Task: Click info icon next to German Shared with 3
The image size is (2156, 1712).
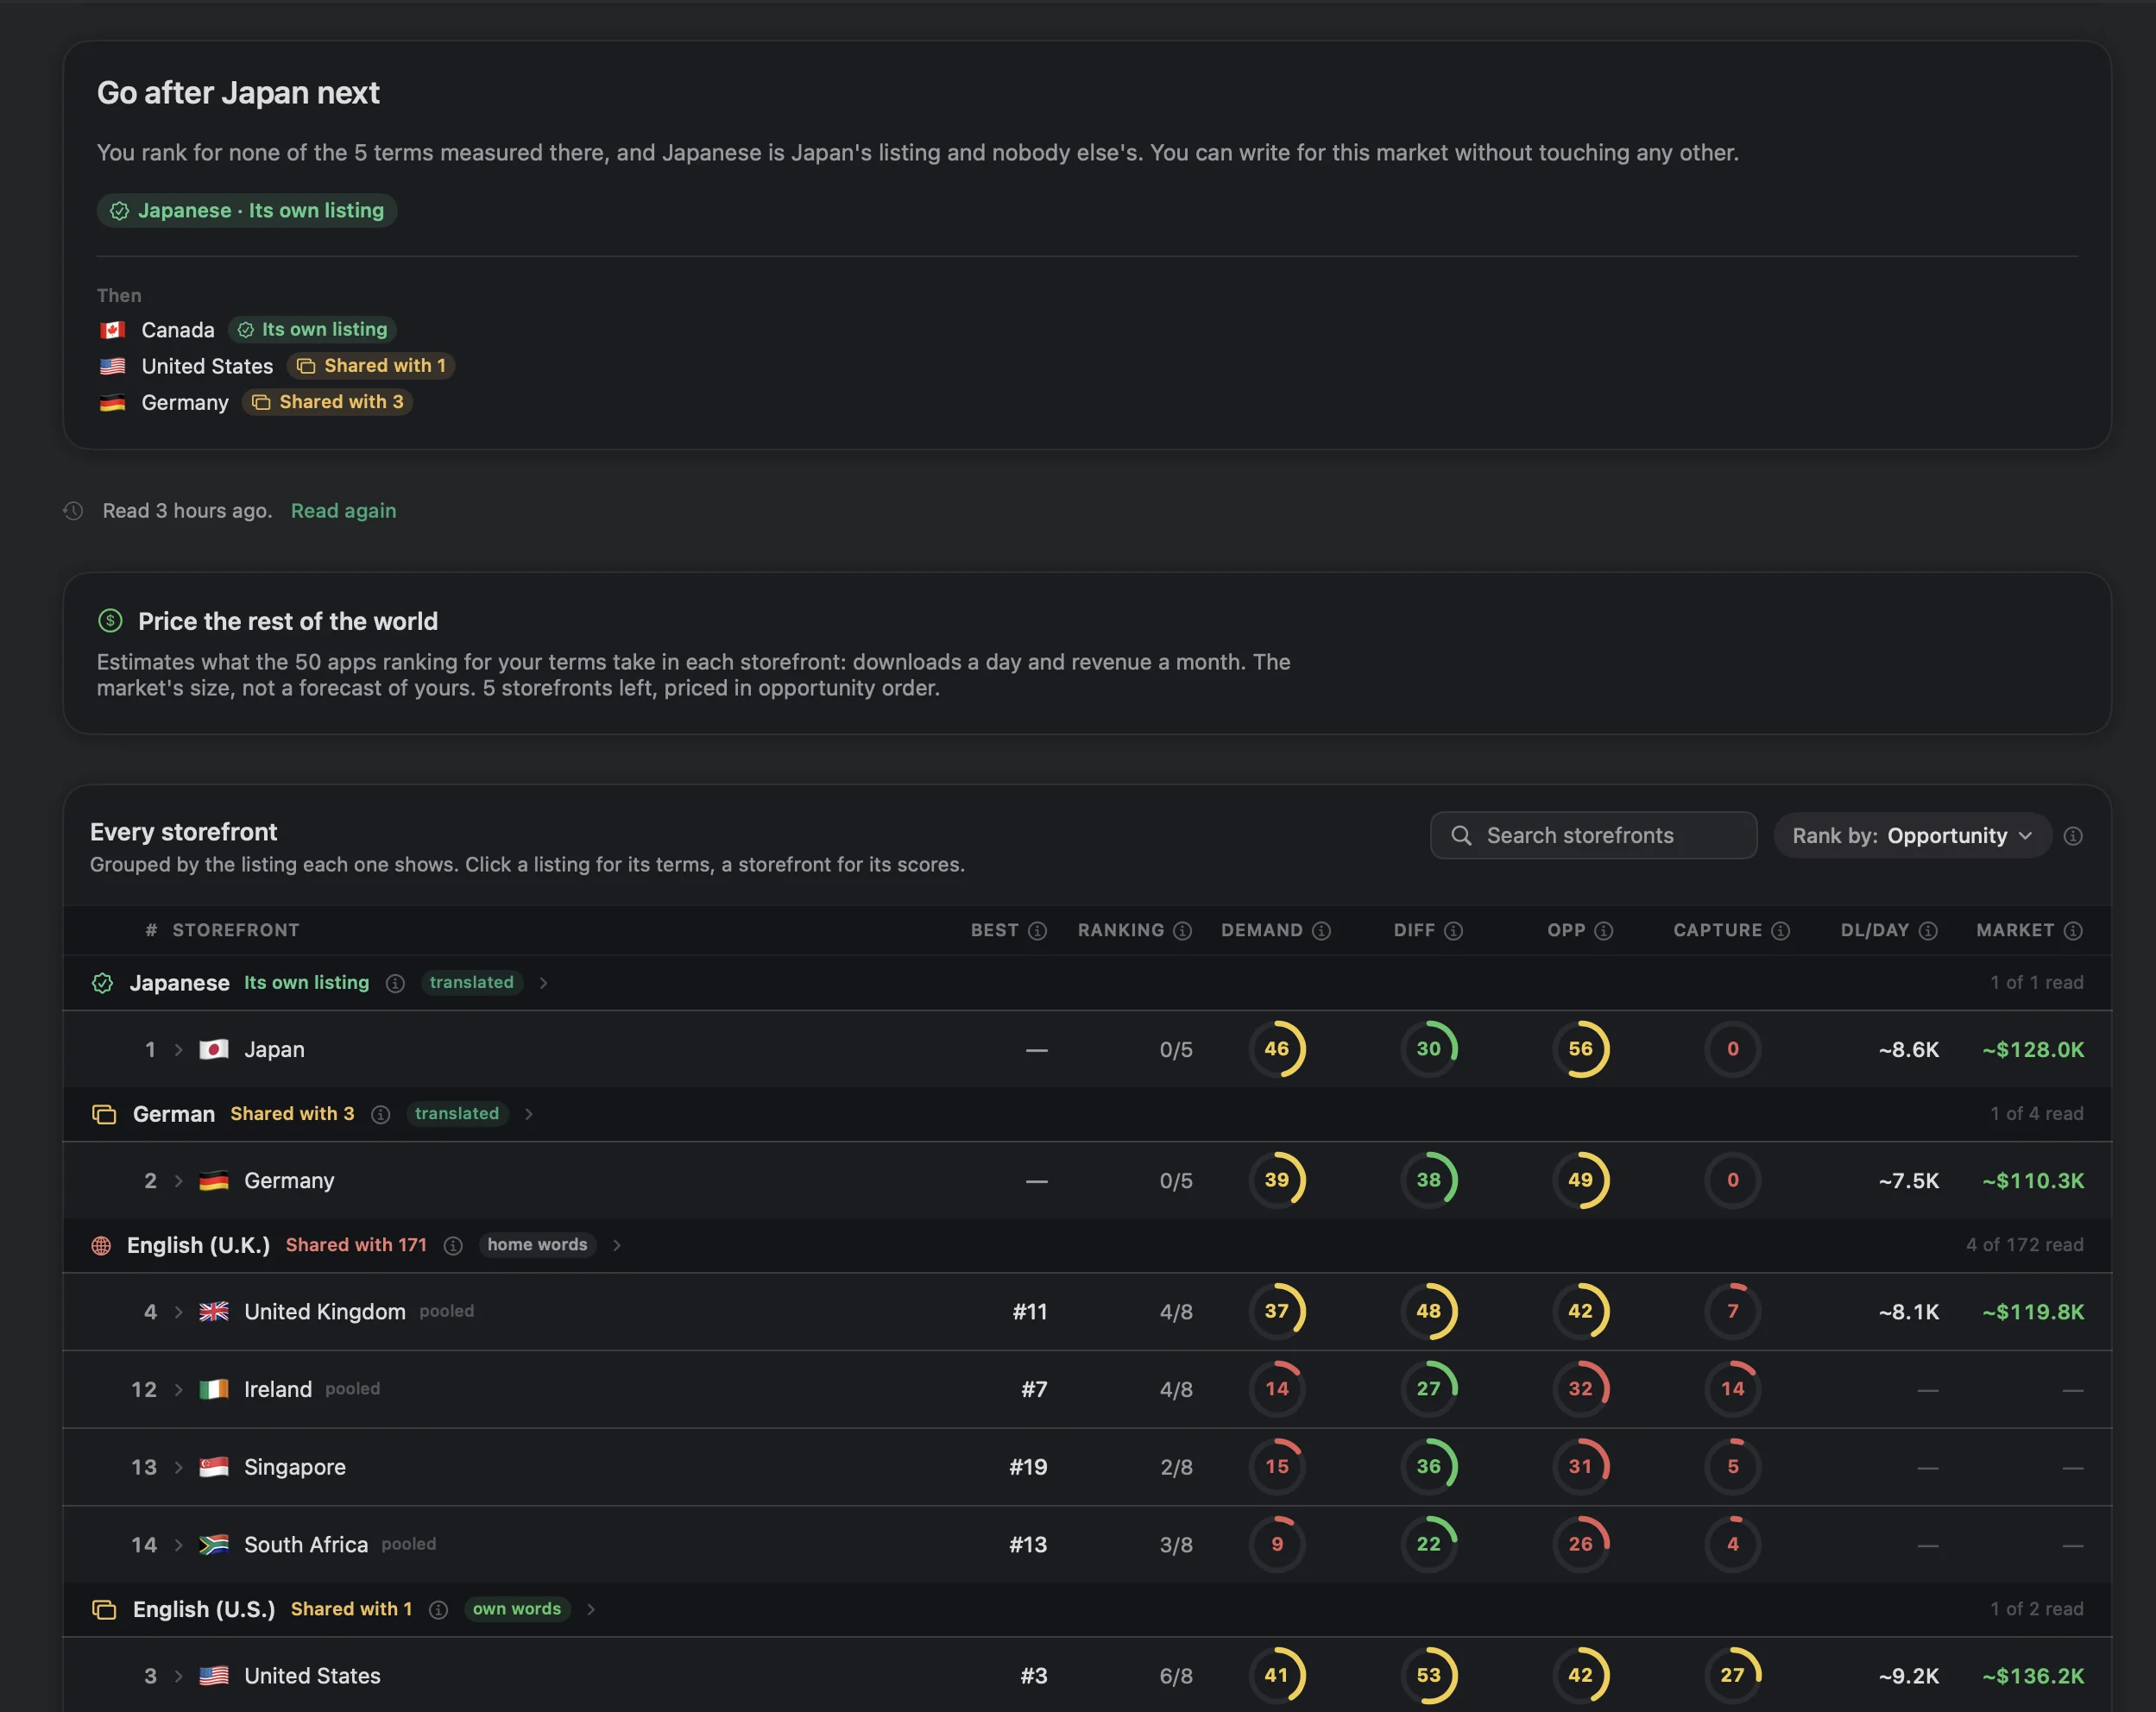Action: click(380, 1114)
